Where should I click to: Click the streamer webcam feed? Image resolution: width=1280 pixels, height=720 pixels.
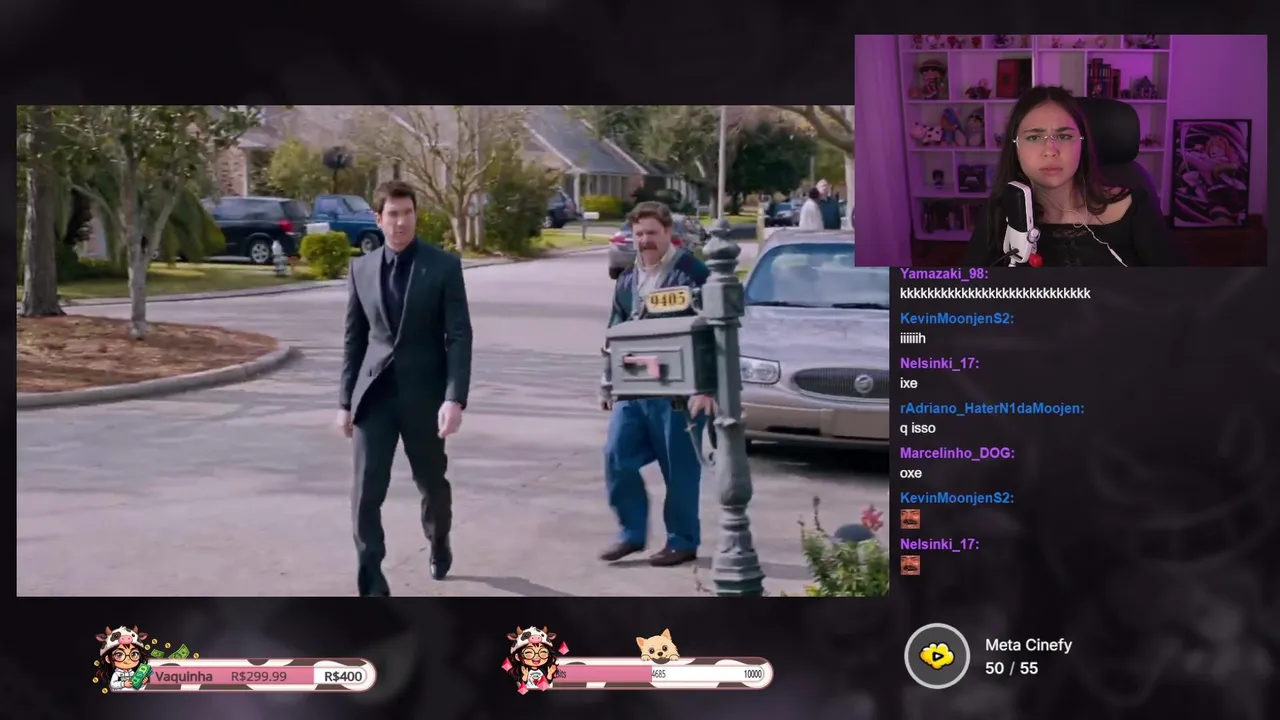point(1061,151)
